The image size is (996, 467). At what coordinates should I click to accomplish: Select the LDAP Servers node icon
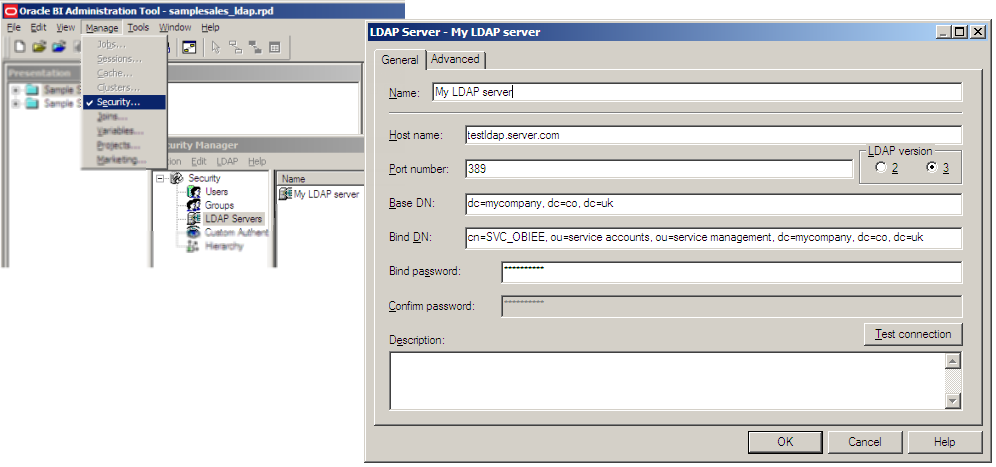point(193,218)
